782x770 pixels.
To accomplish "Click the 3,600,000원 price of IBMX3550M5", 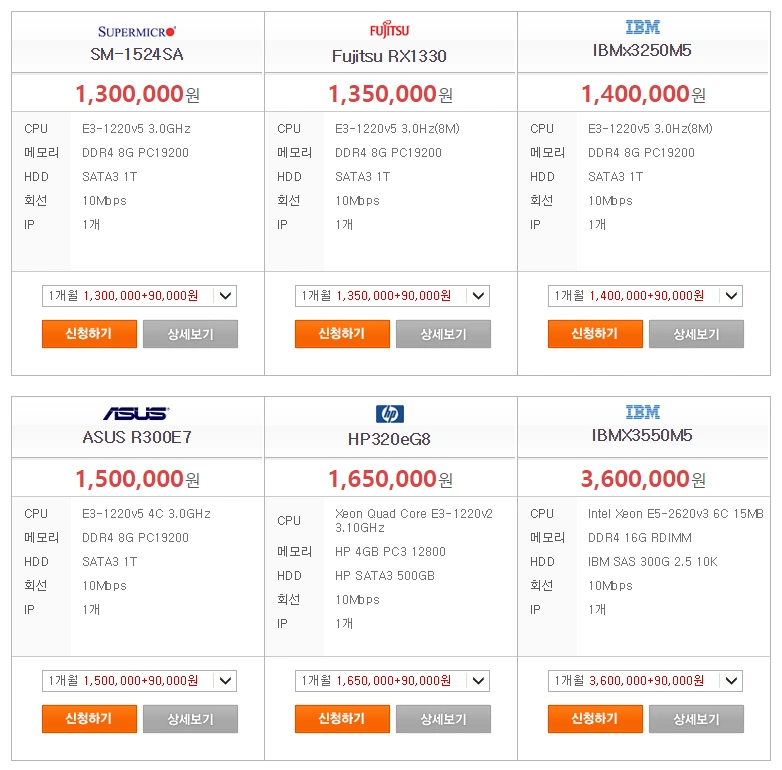I will pos(643,479).
